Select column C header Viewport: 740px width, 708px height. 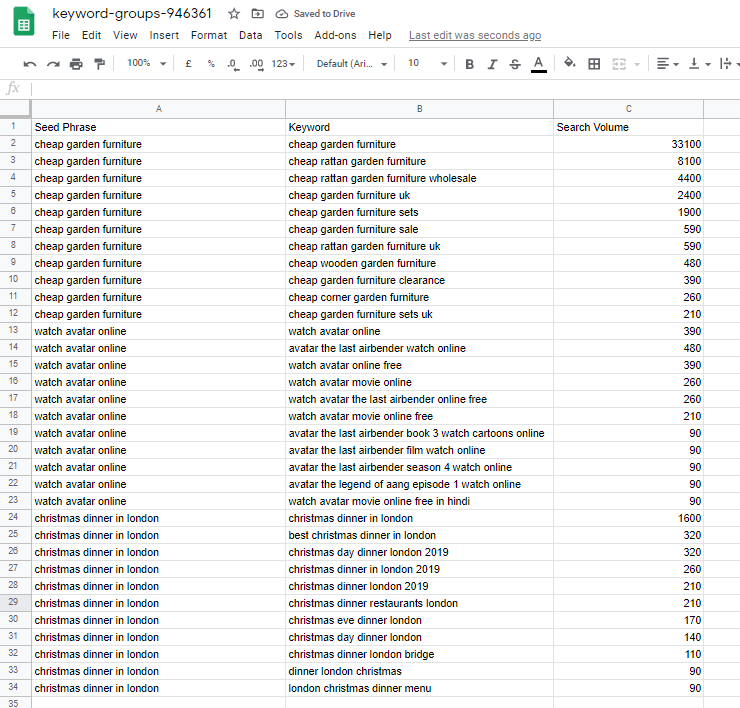tap(629, 109)
